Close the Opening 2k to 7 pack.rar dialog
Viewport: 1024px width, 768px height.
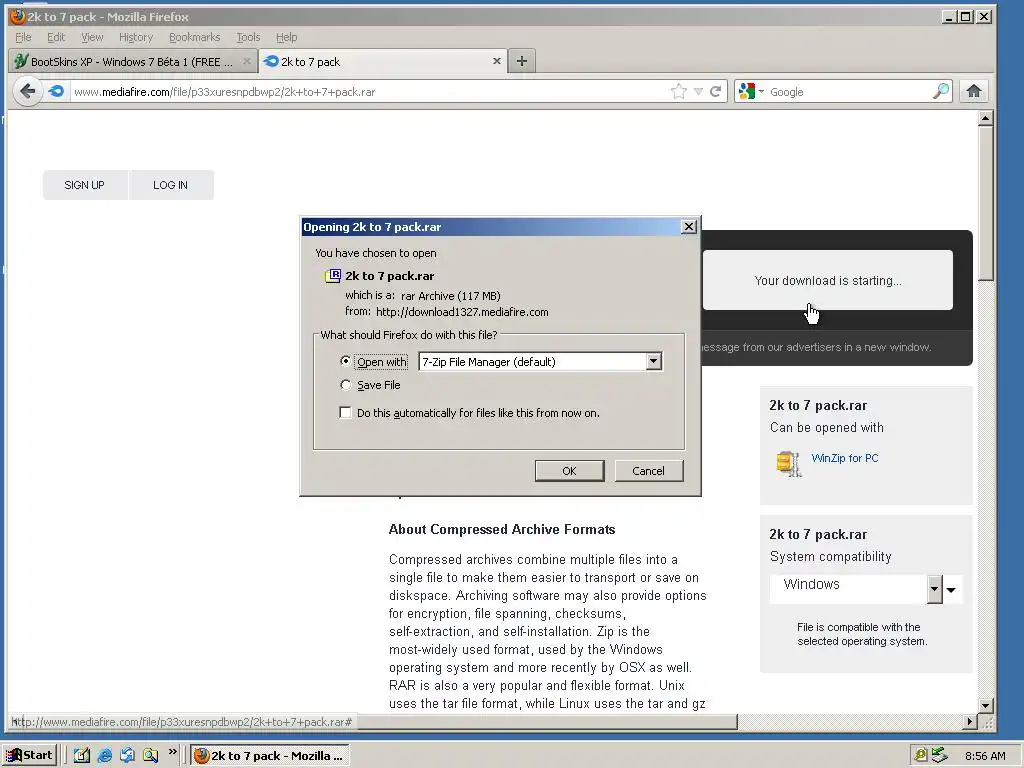(688, 227)
